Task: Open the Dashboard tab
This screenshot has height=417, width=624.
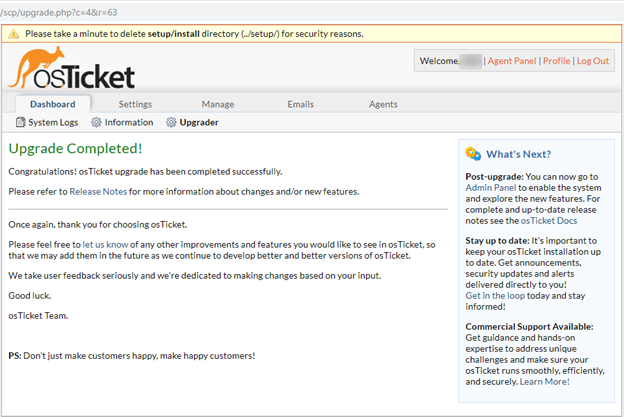Action: pos(52,104)
